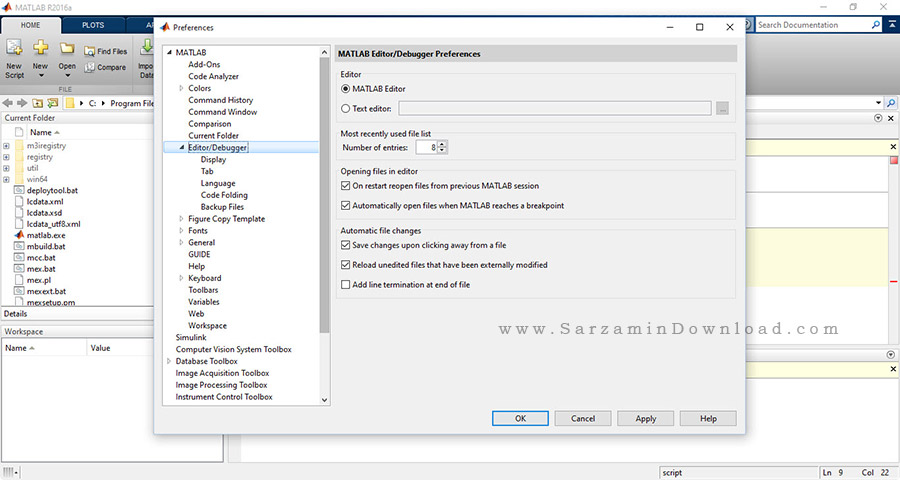Select Simulink preferences
Image resolution: width=900 pixels, height=480 pixels.
pos(191,337)
